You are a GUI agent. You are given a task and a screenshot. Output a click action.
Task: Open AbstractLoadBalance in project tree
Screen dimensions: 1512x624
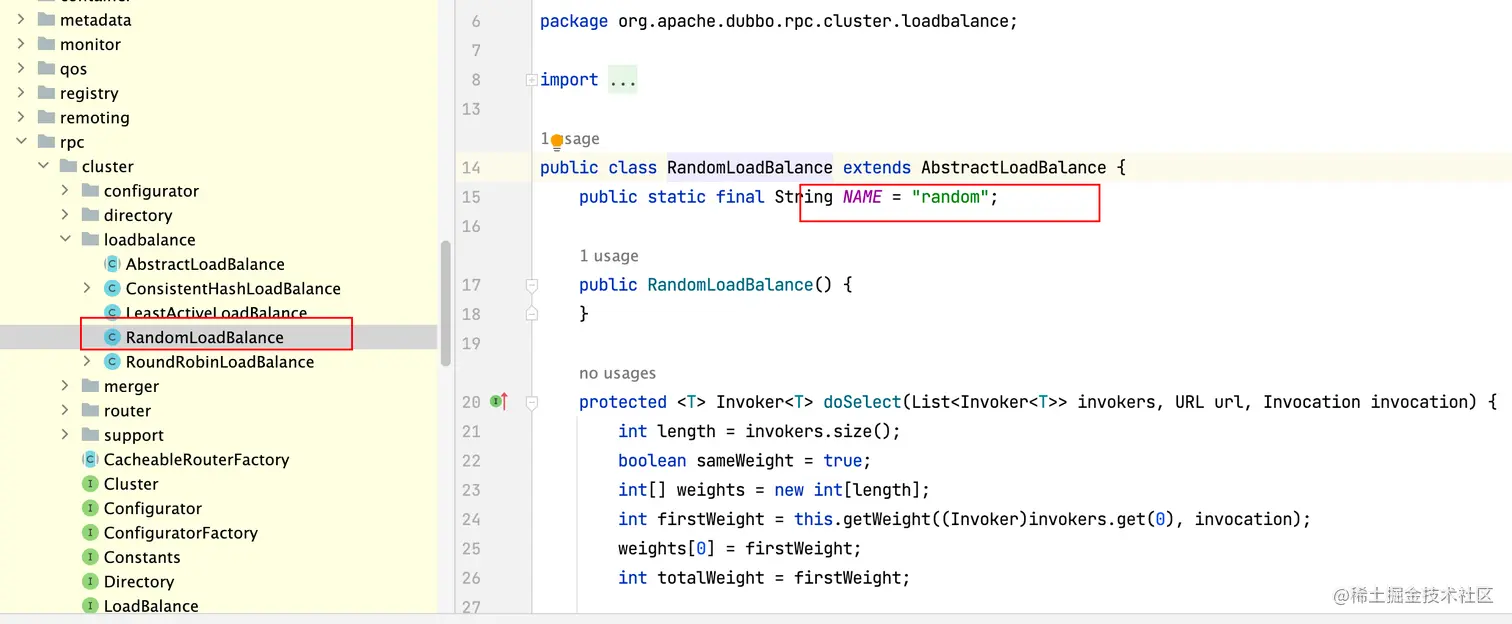[x=205, y=264]
